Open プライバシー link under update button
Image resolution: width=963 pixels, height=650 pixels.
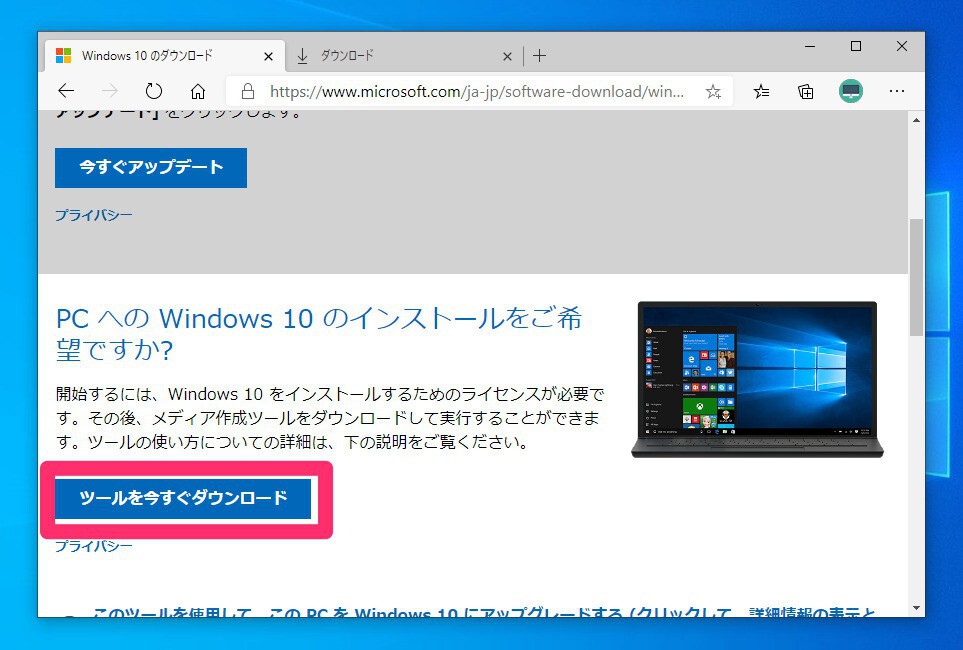[x=93, y=215]
